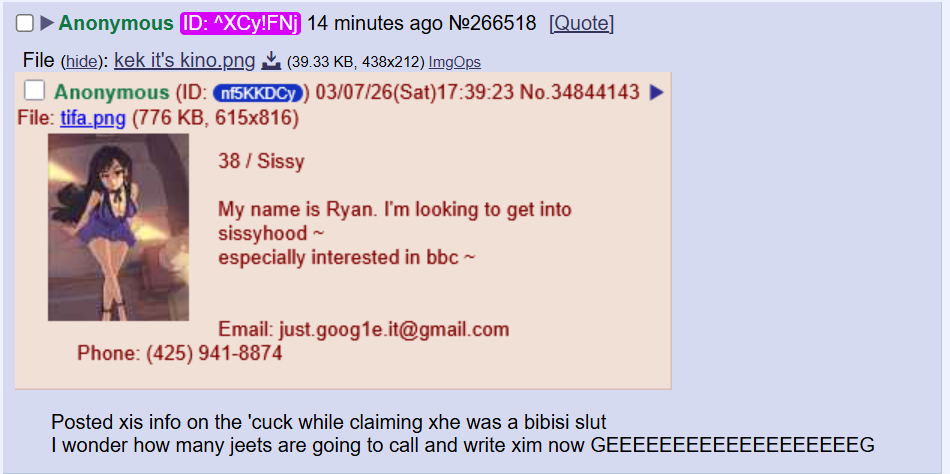950x474 pixels.
Task: Open the "kek it's kino.png" file link
Action: coord(185,60)
